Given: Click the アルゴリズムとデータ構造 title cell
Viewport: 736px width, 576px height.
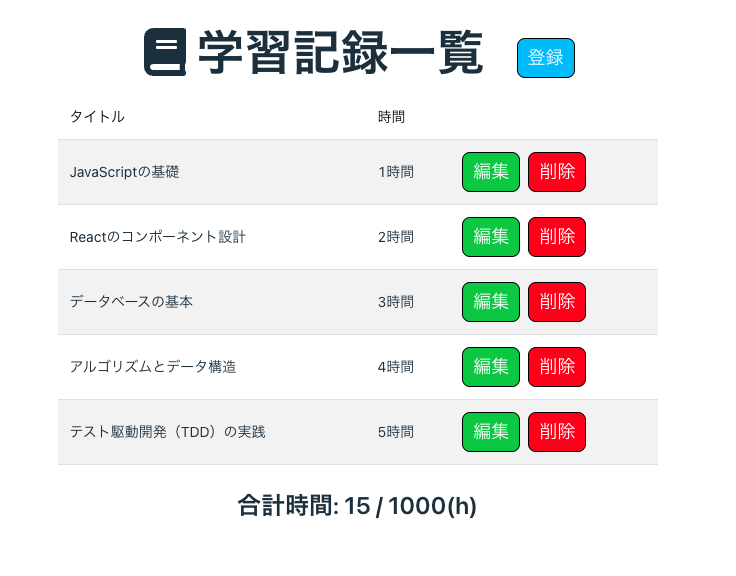Looking at the screenshot, I should (153, 367).
